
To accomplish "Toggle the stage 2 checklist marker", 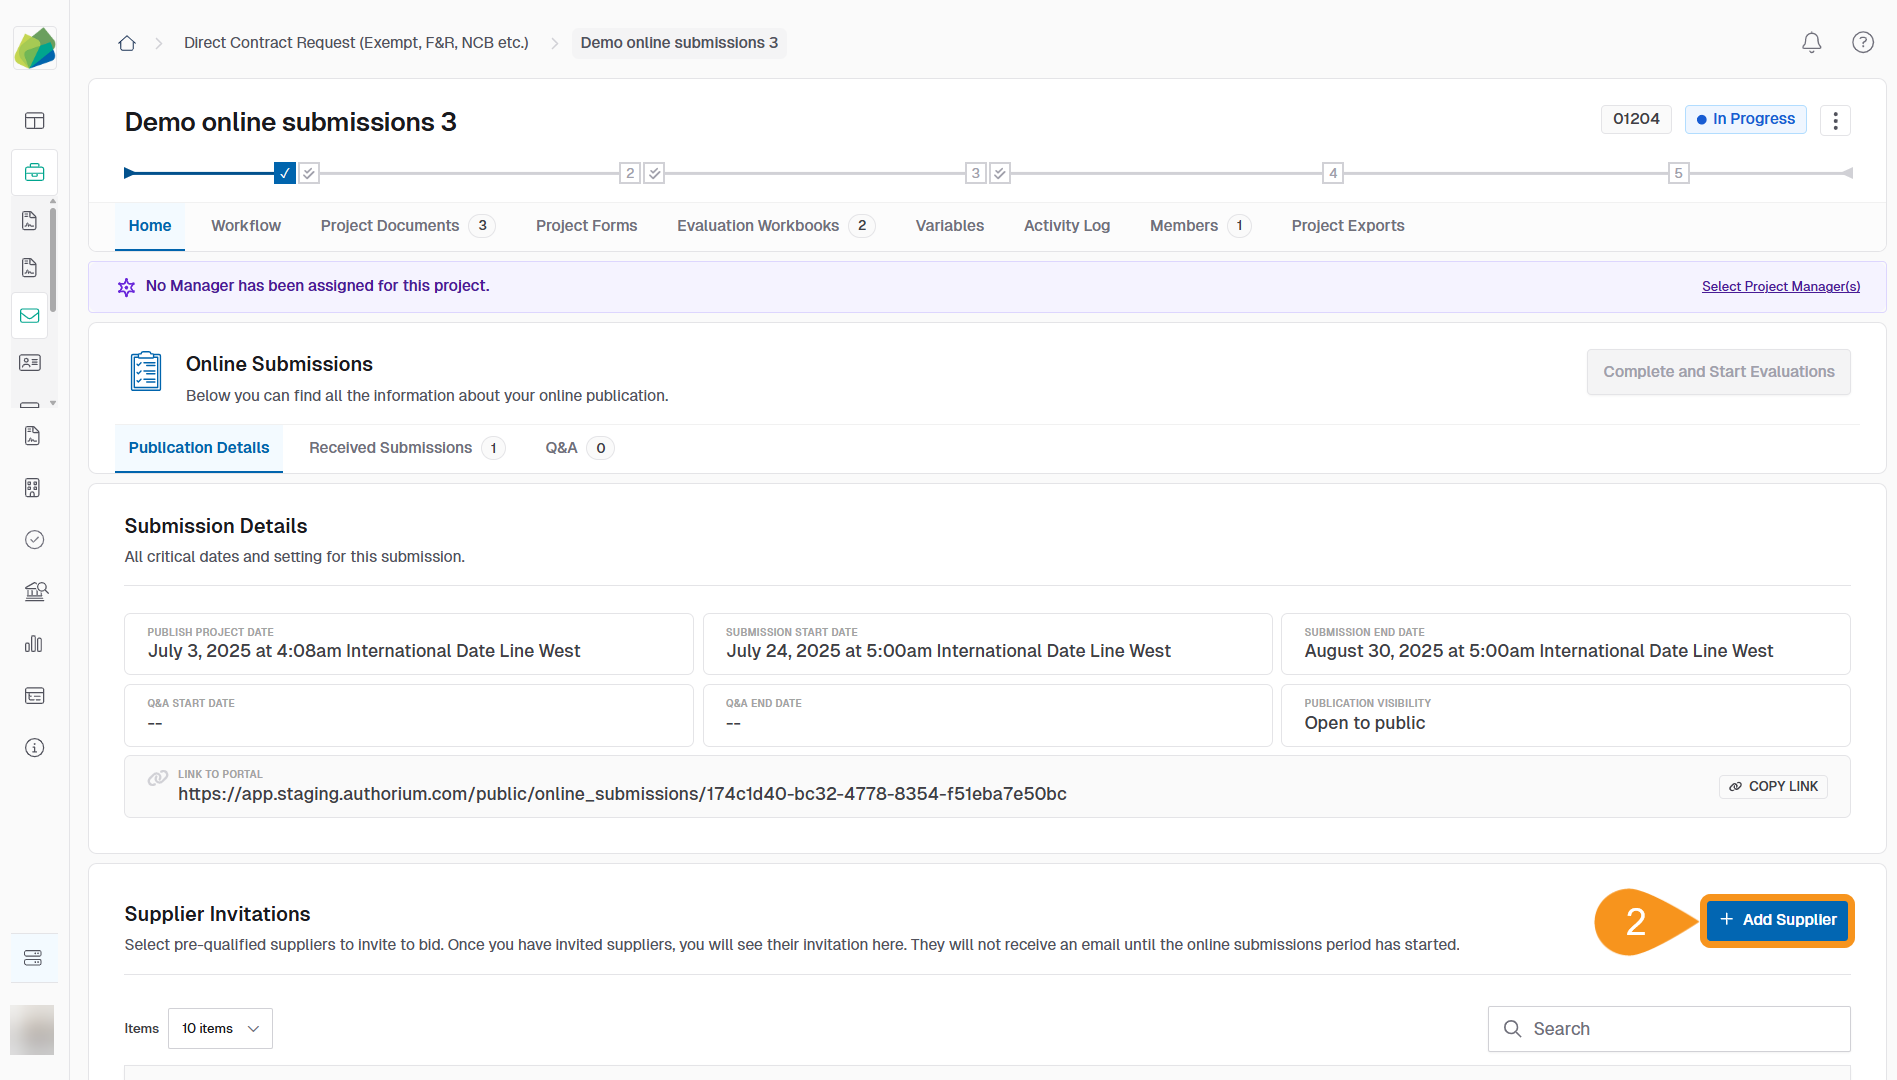I will pyautogui.click(x=654, y=173).
